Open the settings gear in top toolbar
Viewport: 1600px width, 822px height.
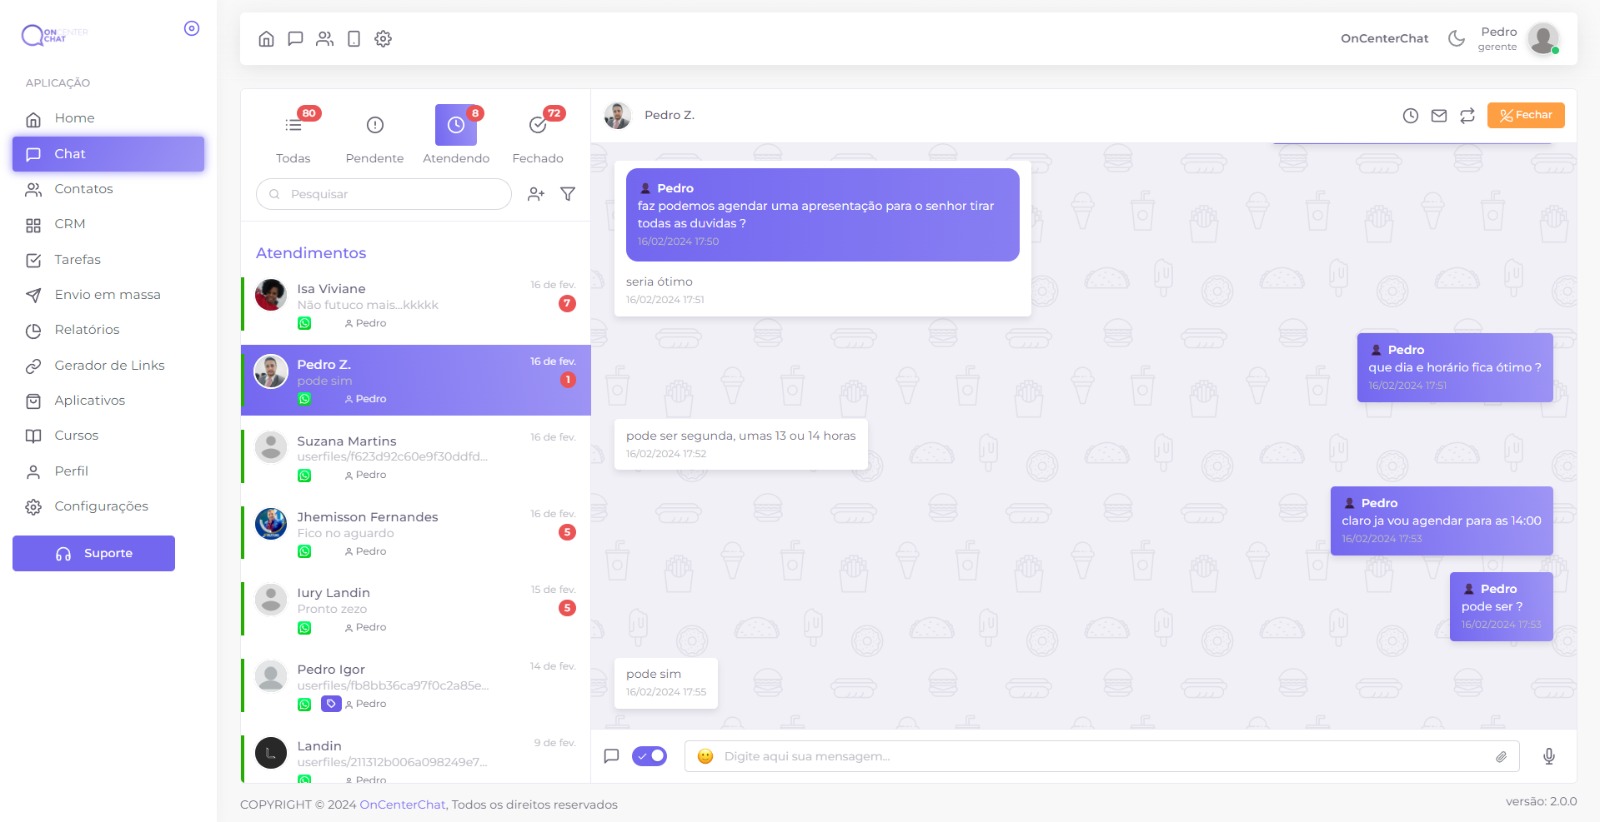click(383, 39)
